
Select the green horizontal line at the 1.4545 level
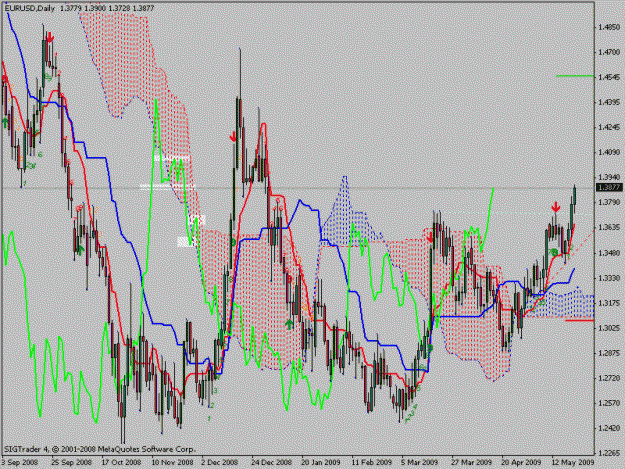(575, 76)
